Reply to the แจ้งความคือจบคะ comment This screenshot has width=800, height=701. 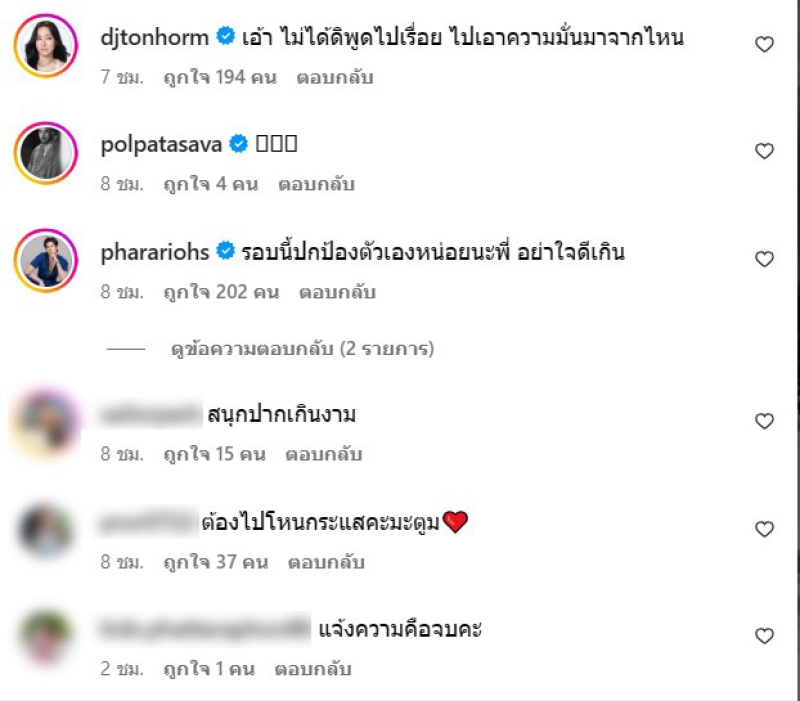(x=313, y=669)
